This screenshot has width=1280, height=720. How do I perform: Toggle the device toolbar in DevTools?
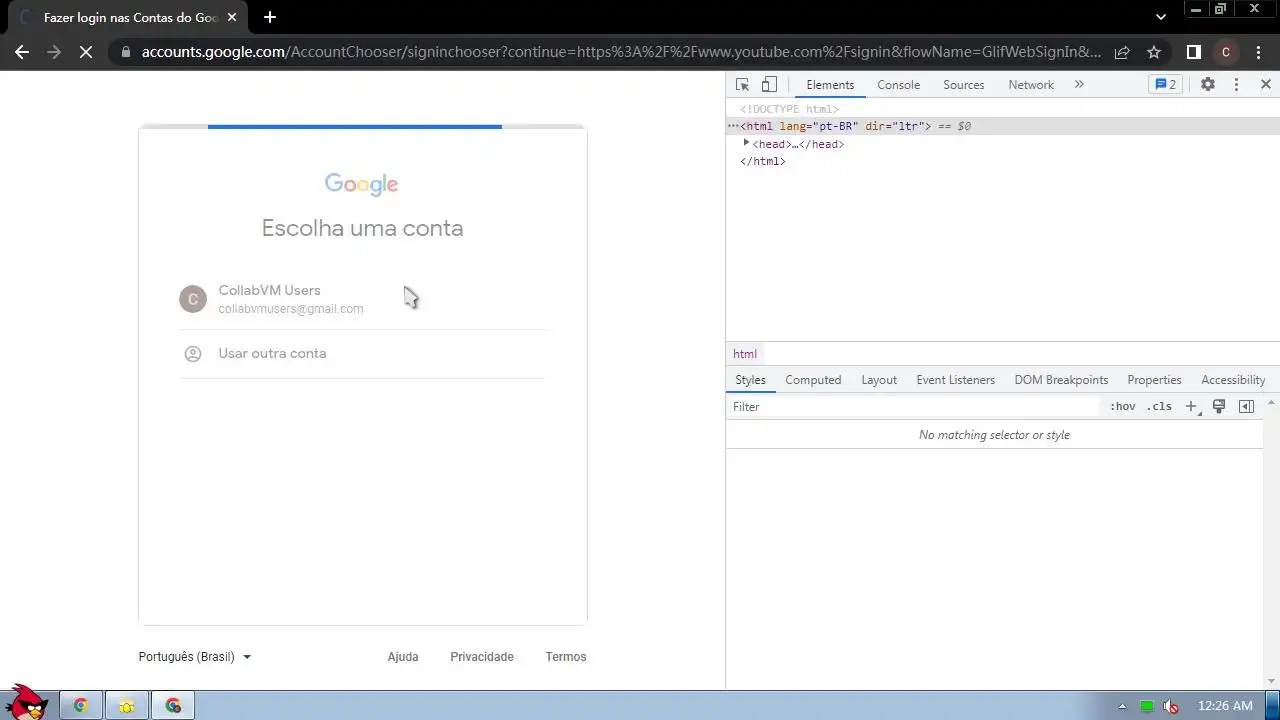coord(769,85)
